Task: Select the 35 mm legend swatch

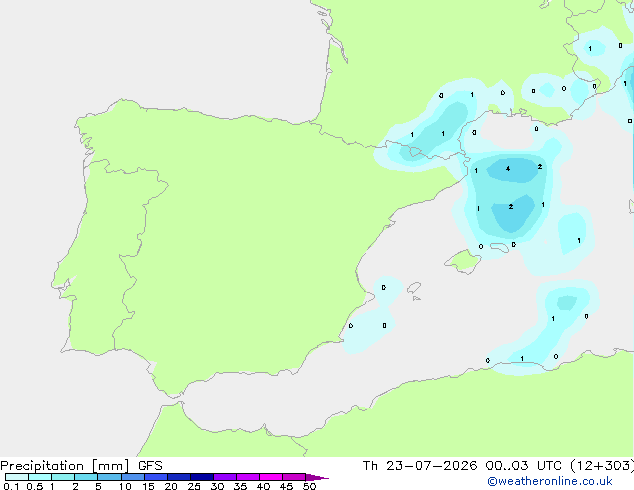Action: tap(248, 477)
